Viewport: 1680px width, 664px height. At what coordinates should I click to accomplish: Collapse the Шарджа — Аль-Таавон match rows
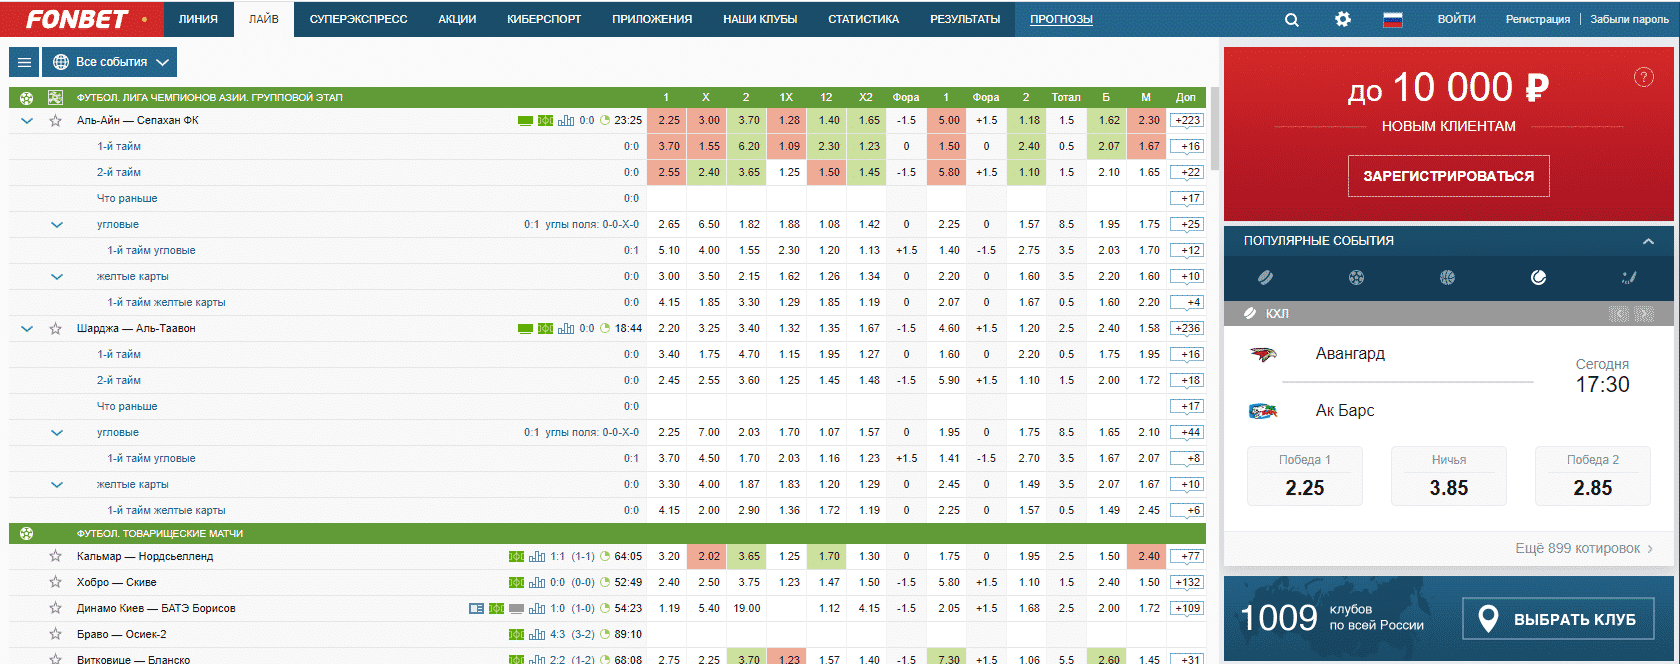click(x=27, y=329)
